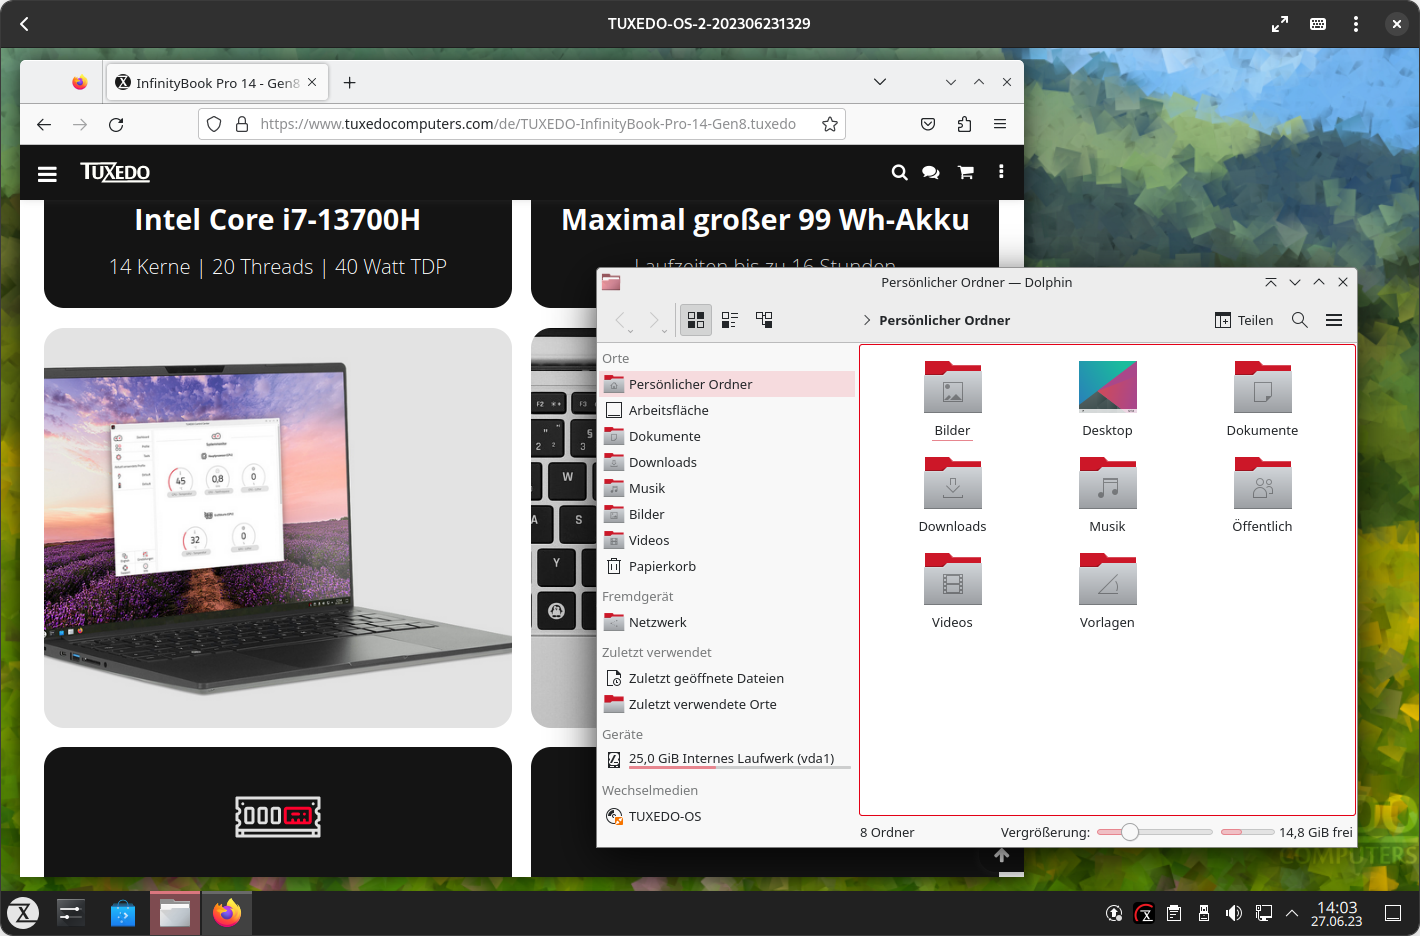Click the TUXEDO logo on website
The image size is (1420, 936).
pyautogui.click(x=115, y=172)
